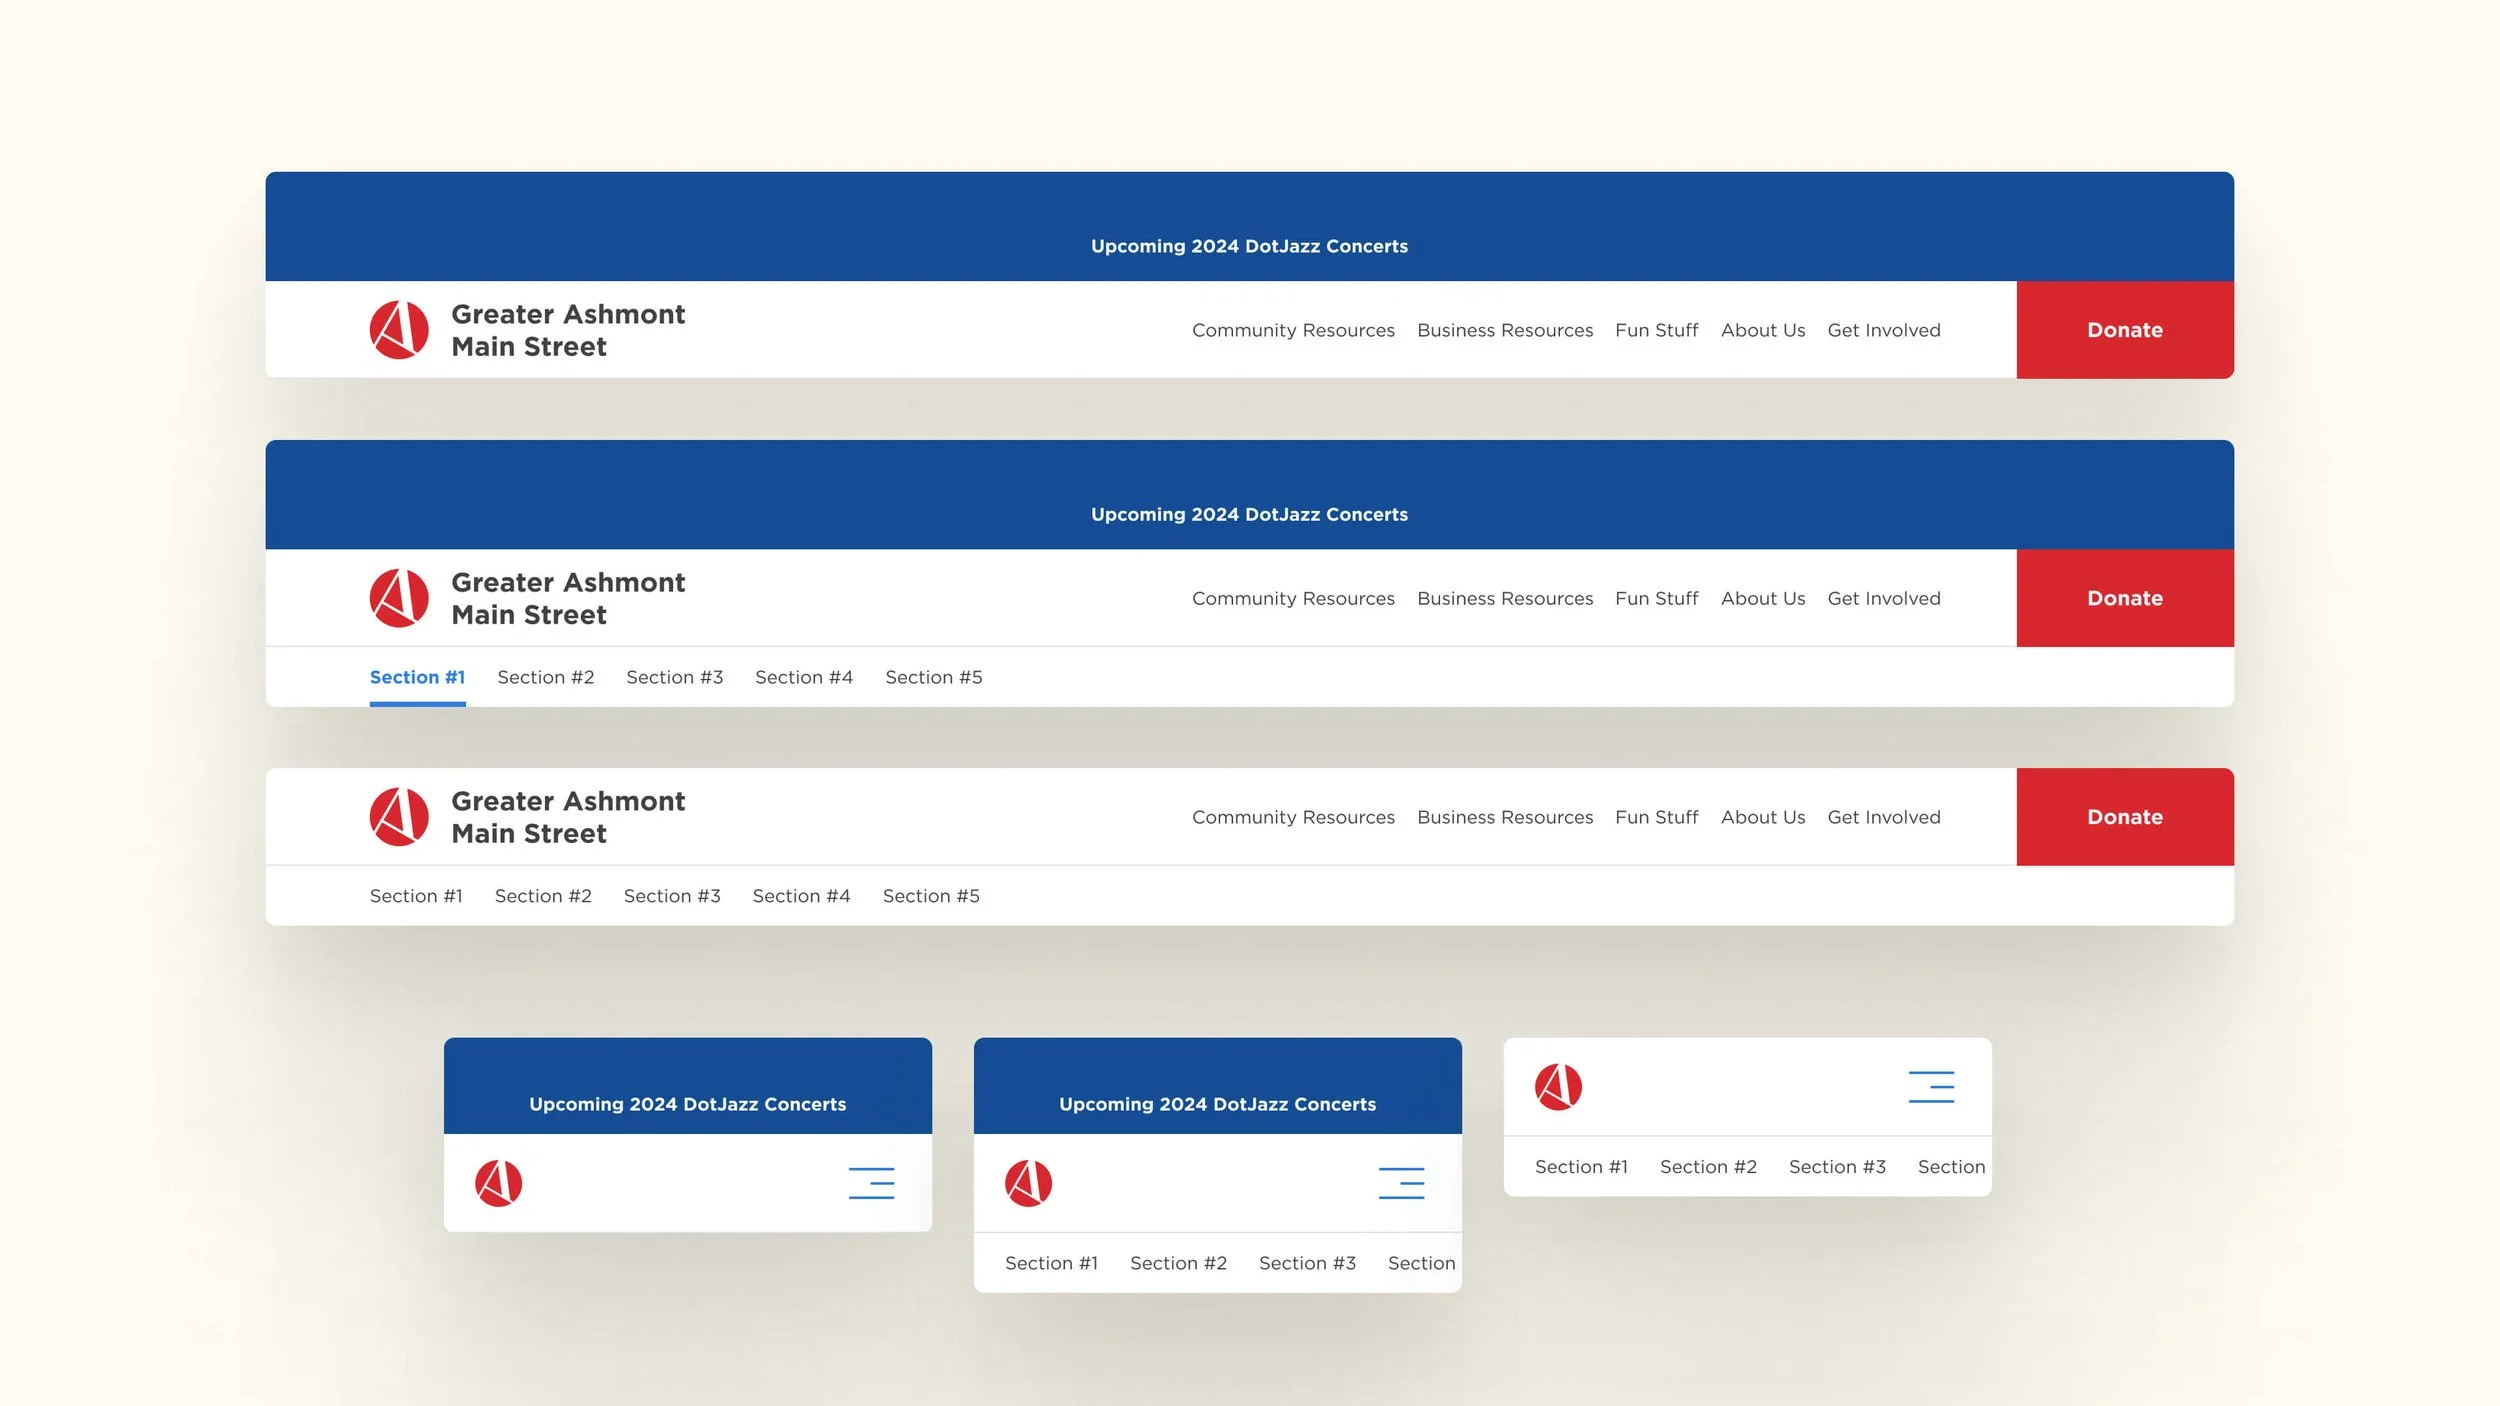Select Section #5 tab in third header
The image size is (2500, 1406).
click(x=931, y=896)
